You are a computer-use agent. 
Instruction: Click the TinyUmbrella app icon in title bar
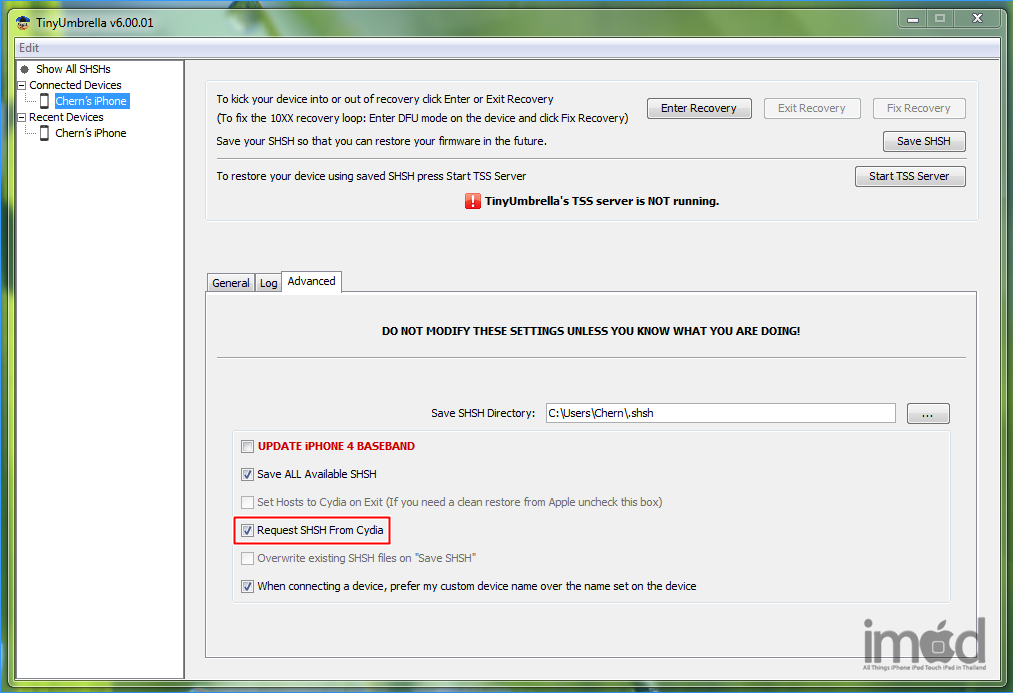(x=23, y=23)
